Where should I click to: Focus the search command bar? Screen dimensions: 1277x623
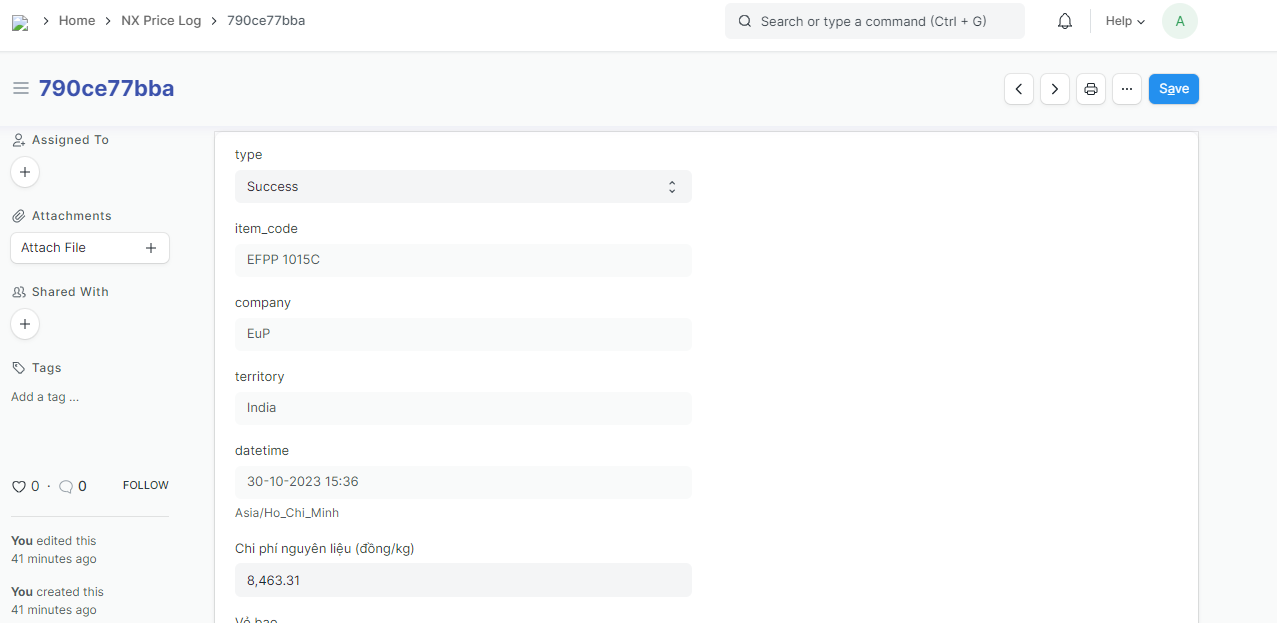(874, 21)
